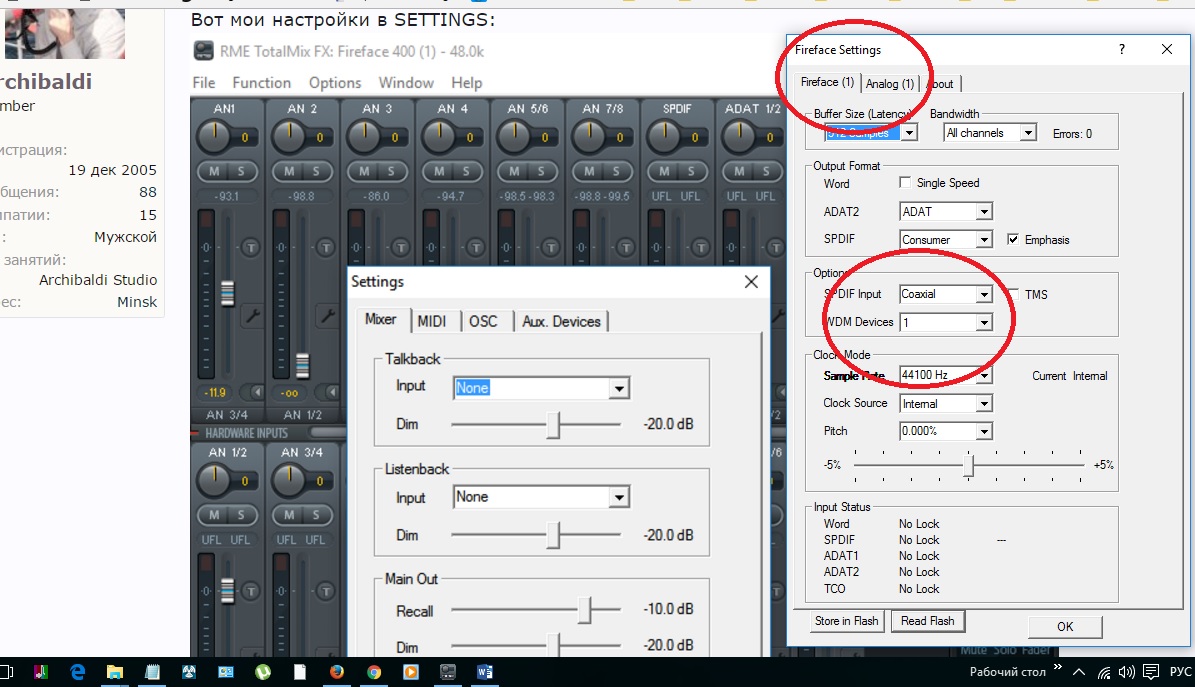Image resolution: width=1195 pixels, height=687 pixels.
Task: Toggle the trim T button on hardware input AN 1/2
Action: coord(250,591)
